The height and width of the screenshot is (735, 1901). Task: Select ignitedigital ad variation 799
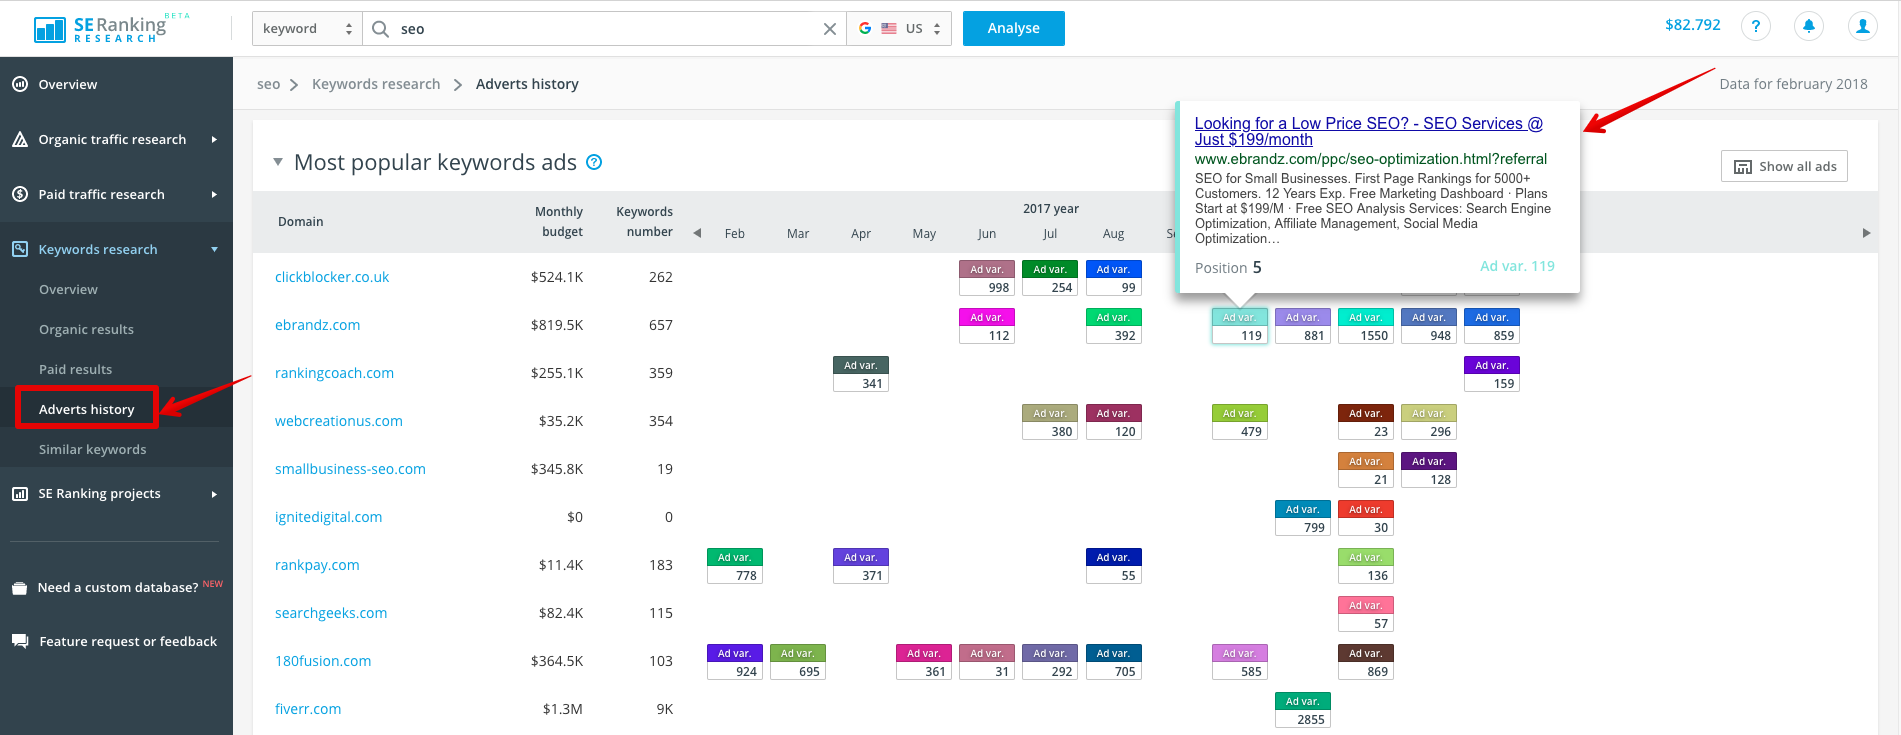1303,518
